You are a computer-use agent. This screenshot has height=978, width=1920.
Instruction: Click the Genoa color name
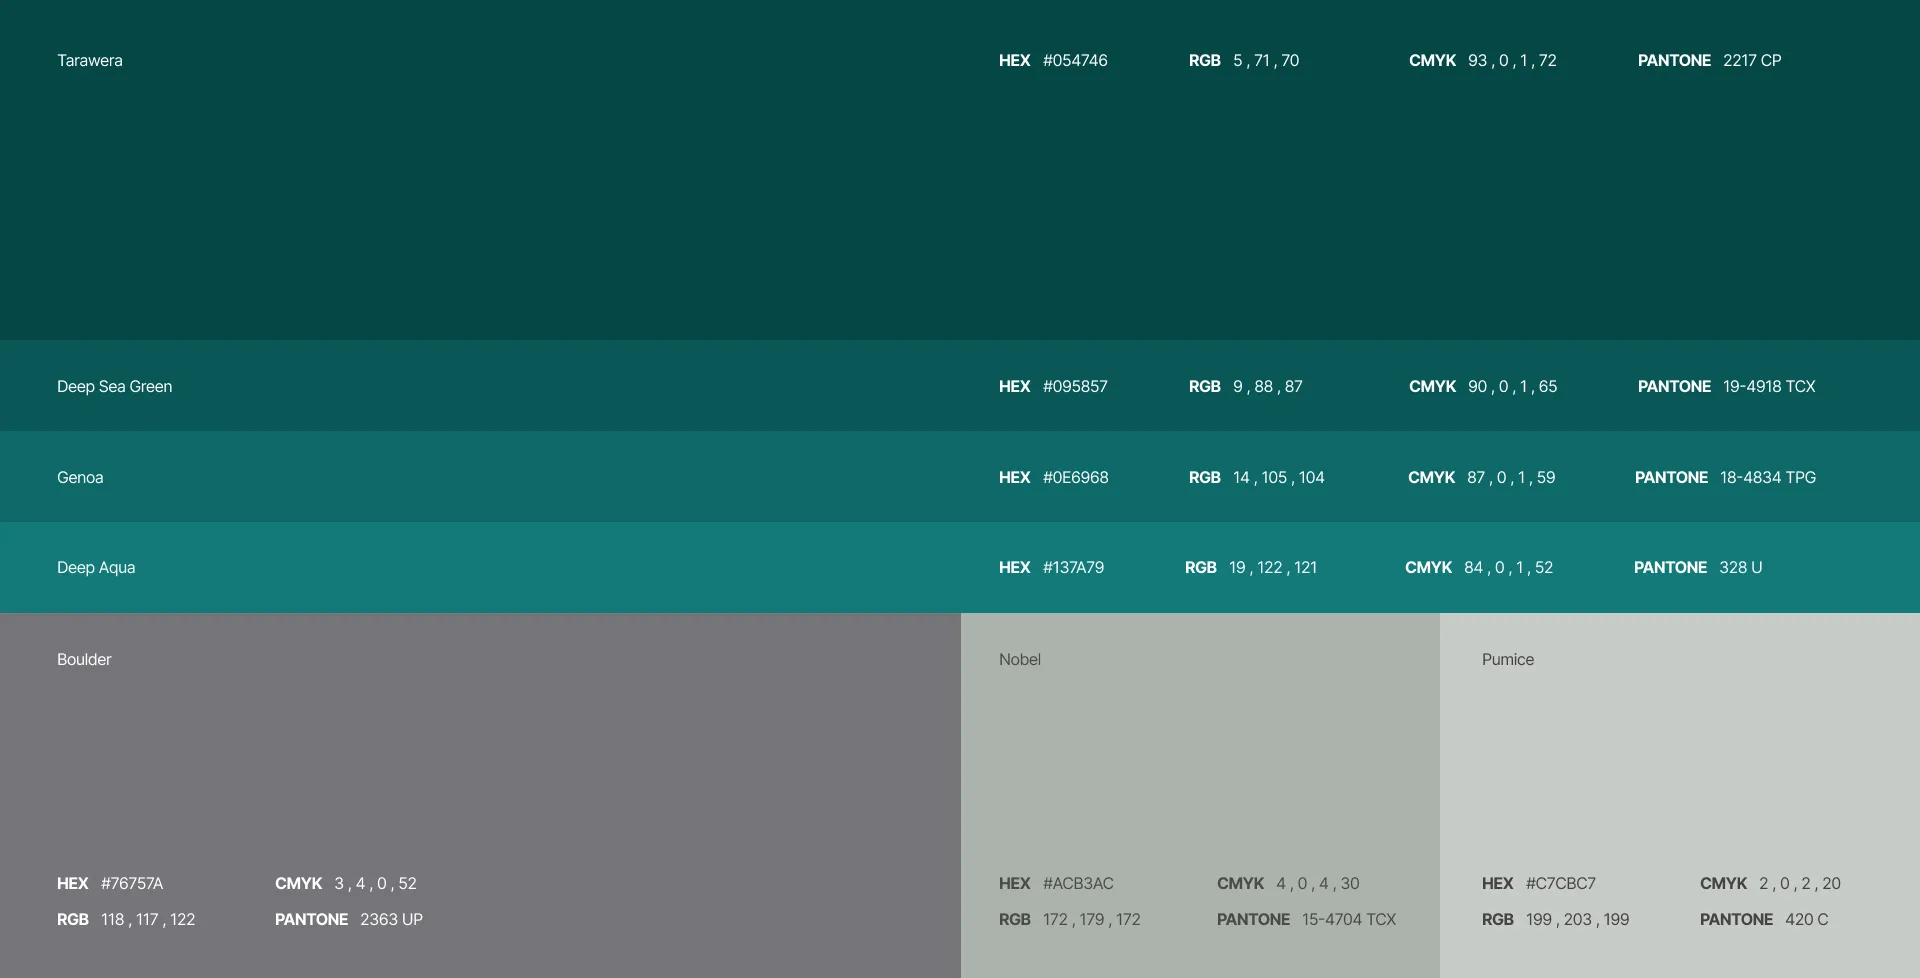pyautogui.click(x=80, y=477)
